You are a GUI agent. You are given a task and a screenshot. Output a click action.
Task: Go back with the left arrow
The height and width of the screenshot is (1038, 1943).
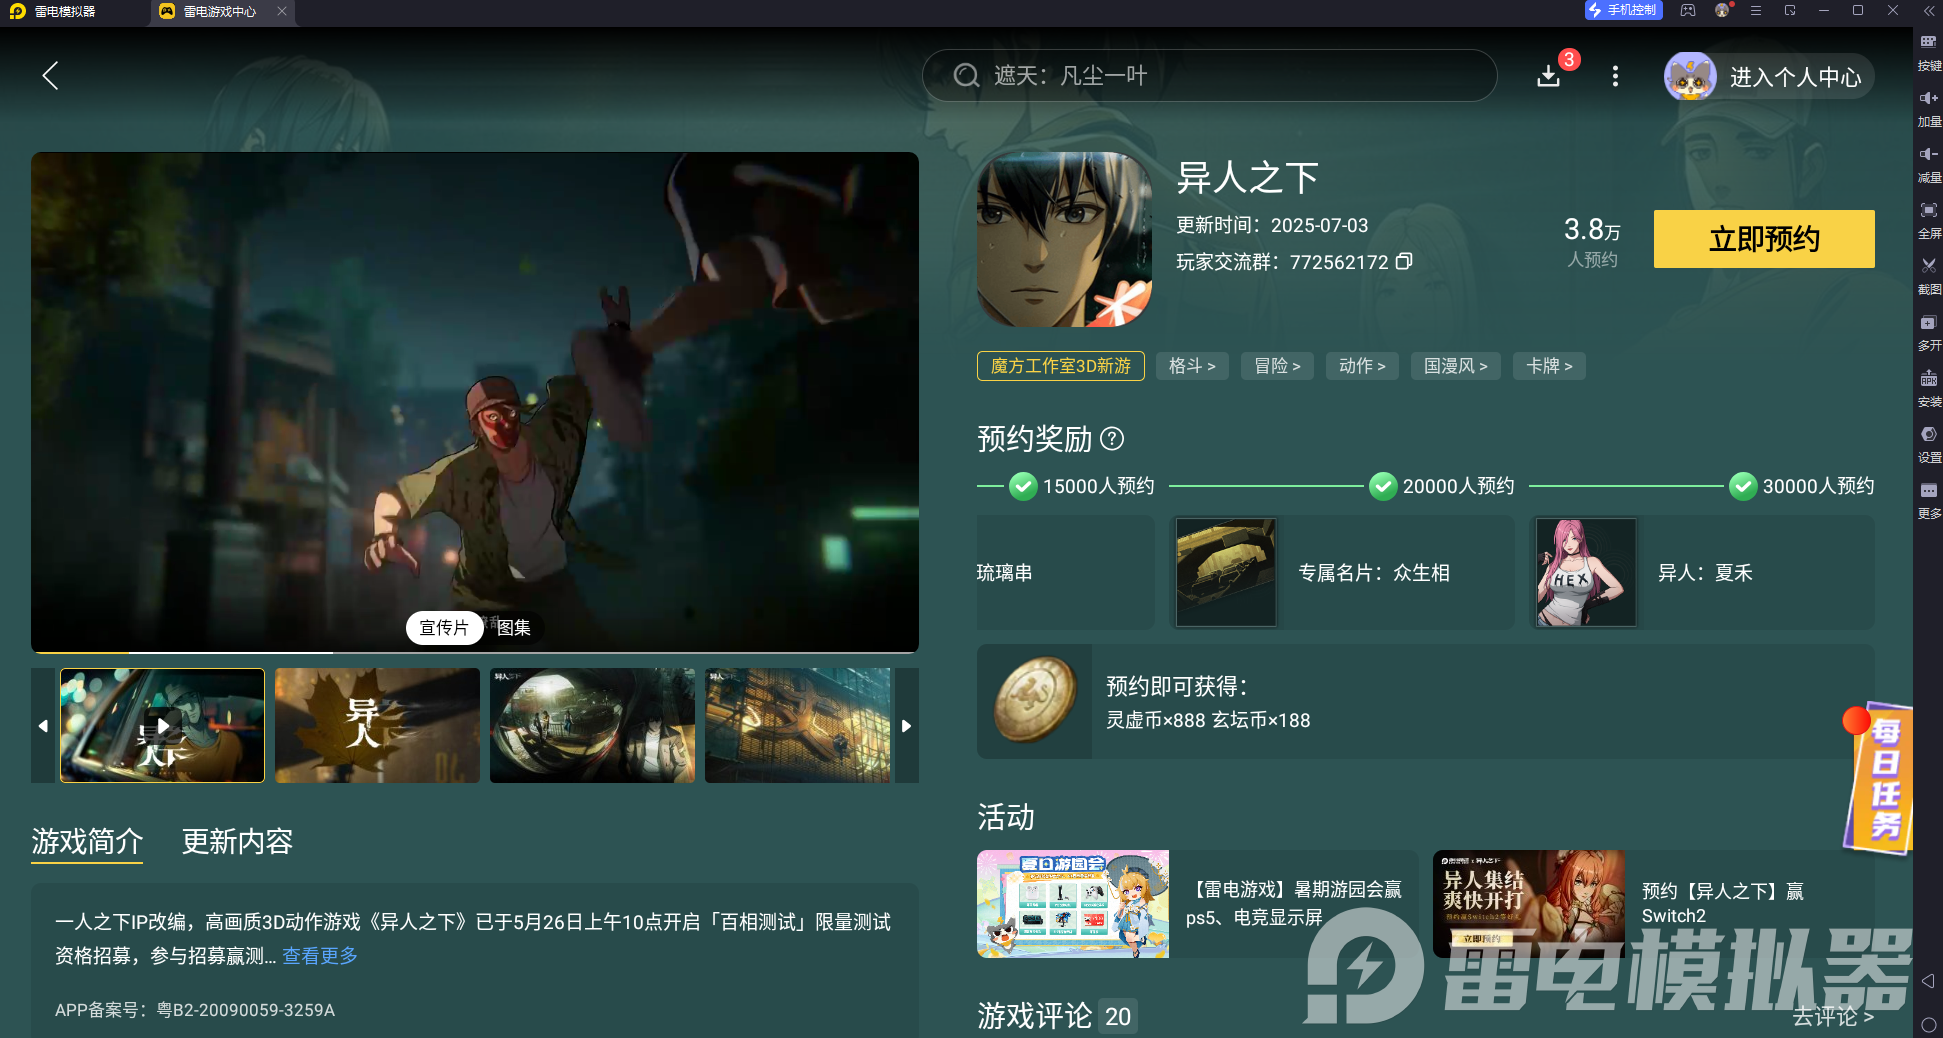50,76
